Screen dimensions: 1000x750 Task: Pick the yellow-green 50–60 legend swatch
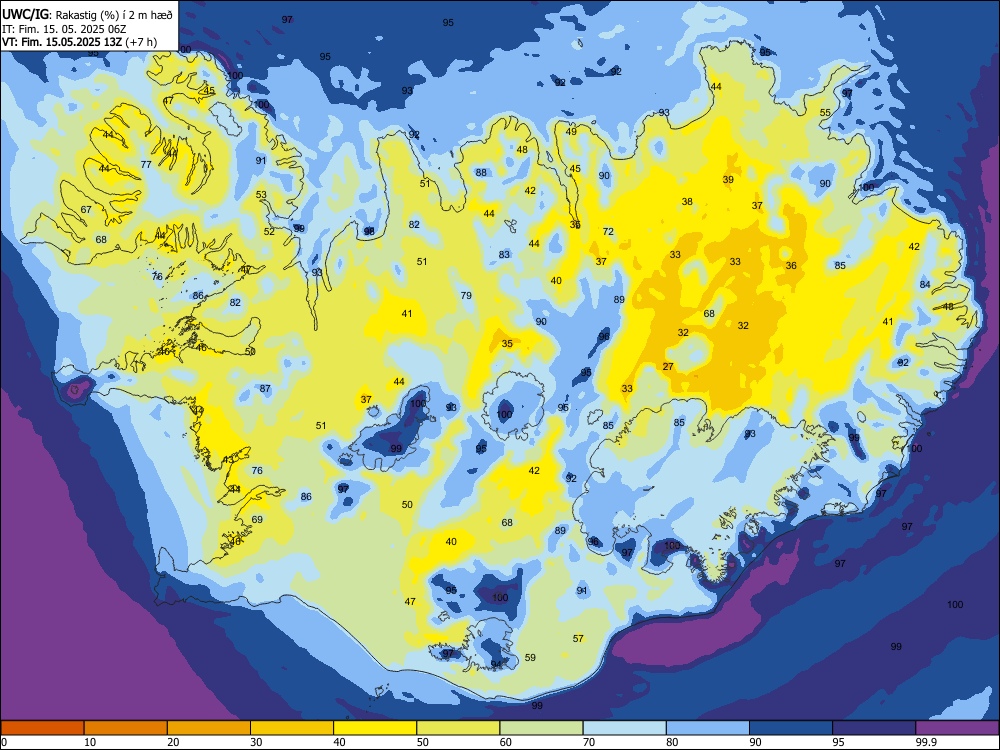458,728
